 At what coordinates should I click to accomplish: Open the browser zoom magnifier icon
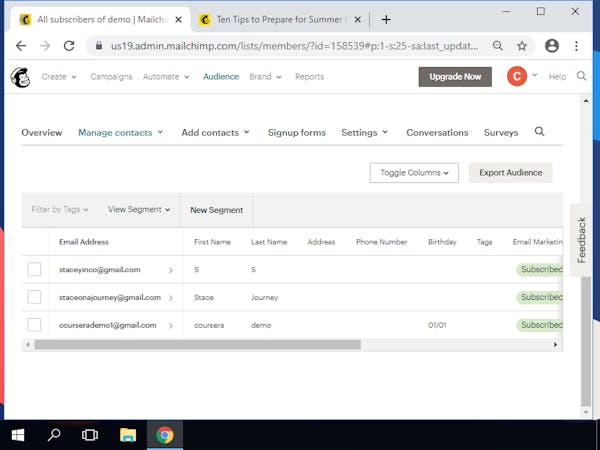click(x=498, y=46)
